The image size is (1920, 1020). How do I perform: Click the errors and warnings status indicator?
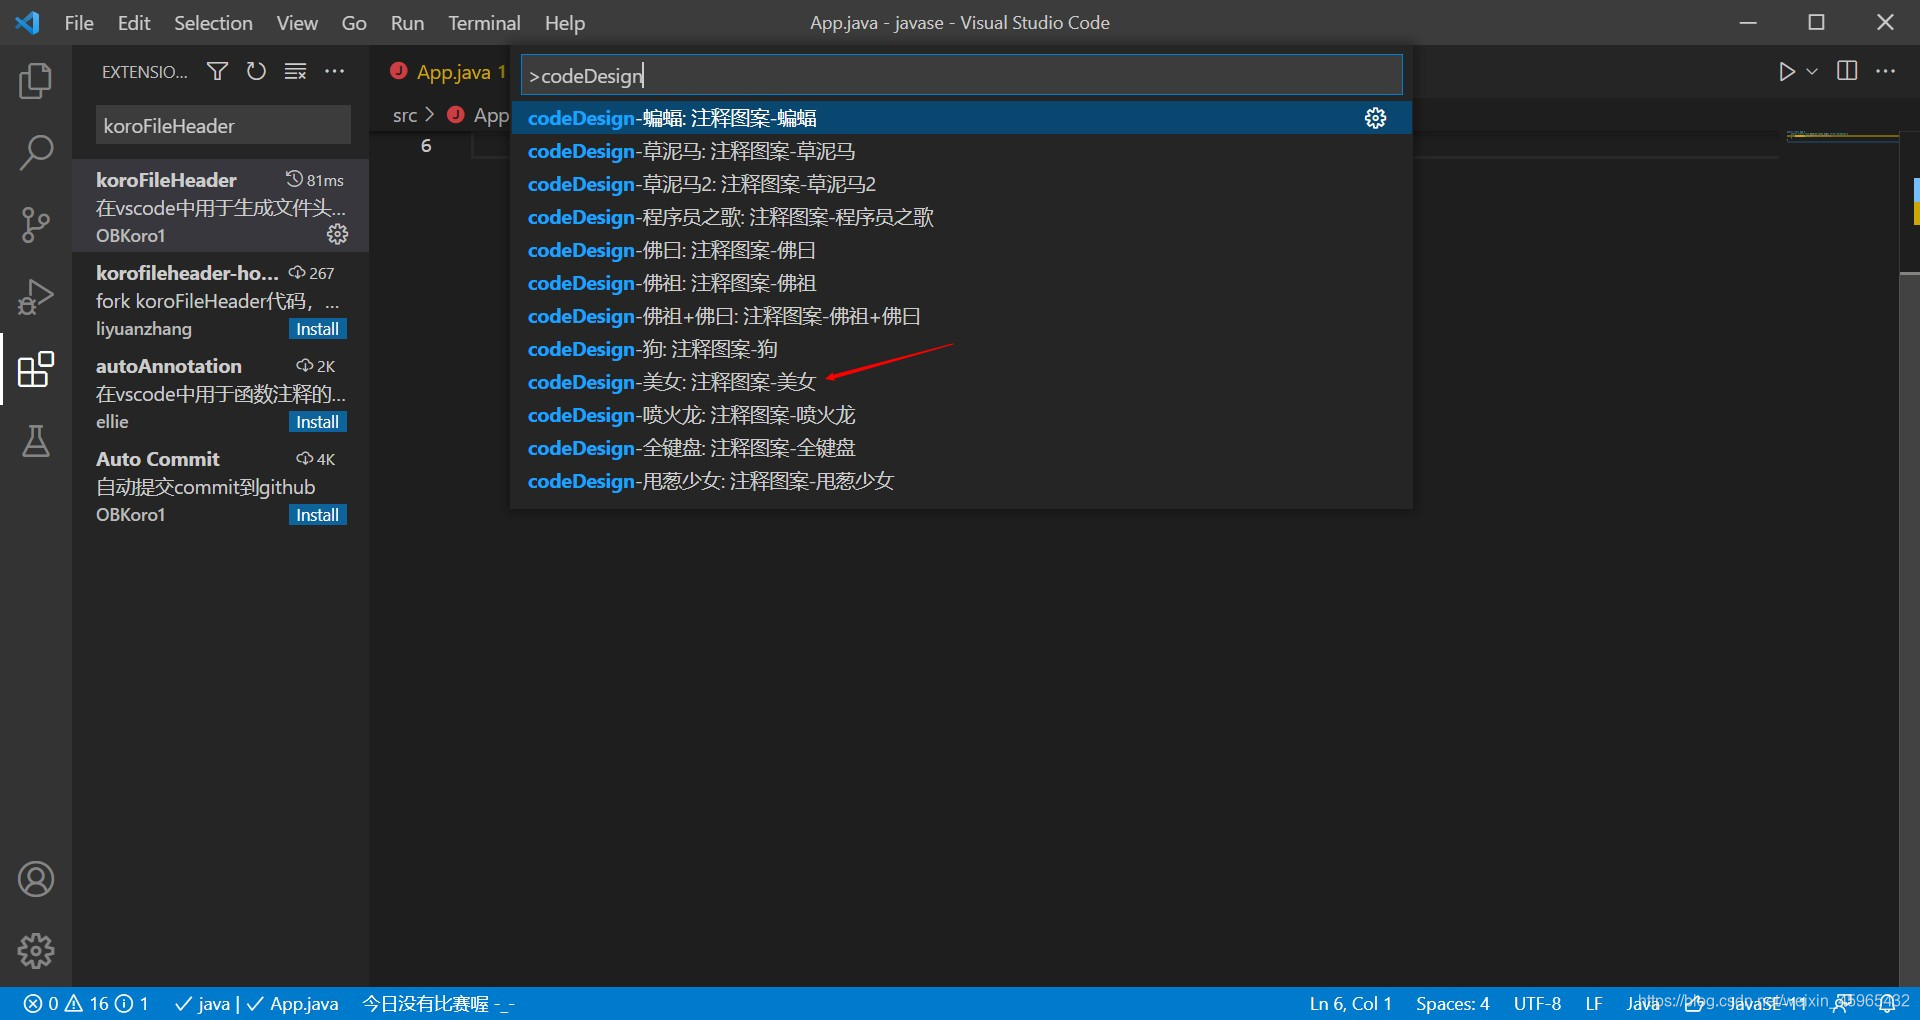pyautogui.click(x=86, y=1003)
